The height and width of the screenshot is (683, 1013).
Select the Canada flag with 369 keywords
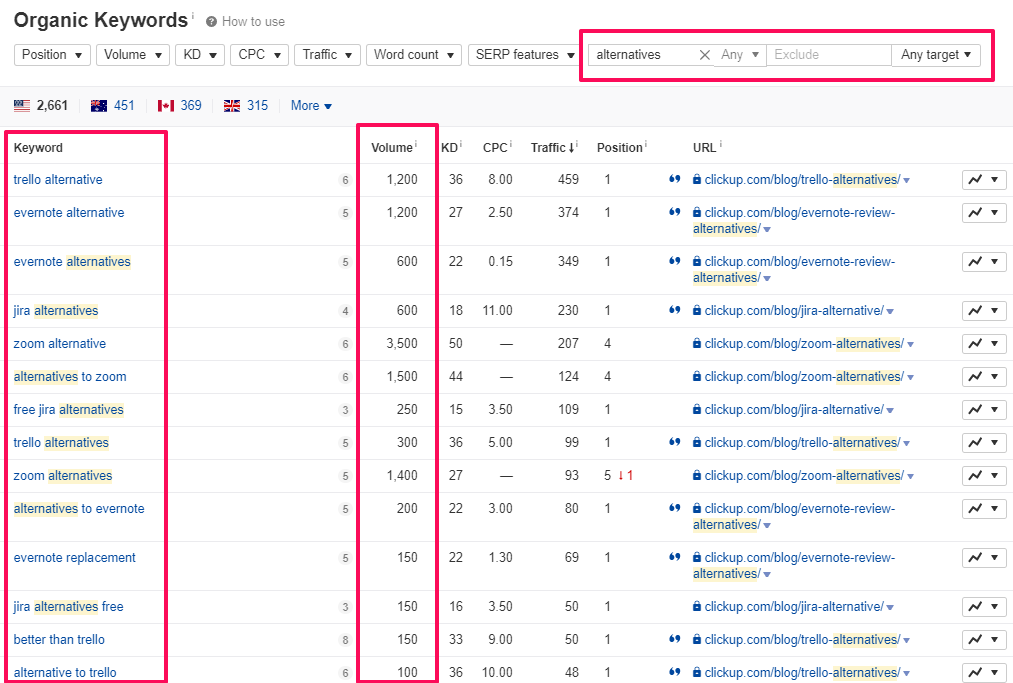166,106
